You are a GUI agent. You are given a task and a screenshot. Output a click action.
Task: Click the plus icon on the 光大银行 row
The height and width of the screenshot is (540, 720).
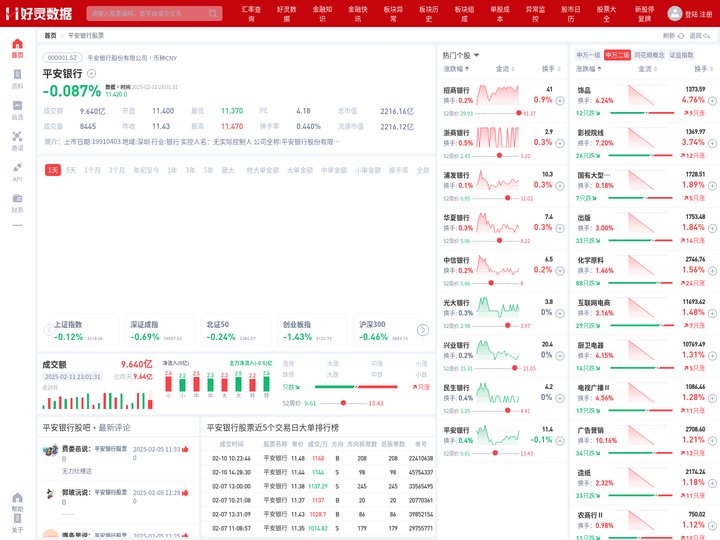point(560,313)
